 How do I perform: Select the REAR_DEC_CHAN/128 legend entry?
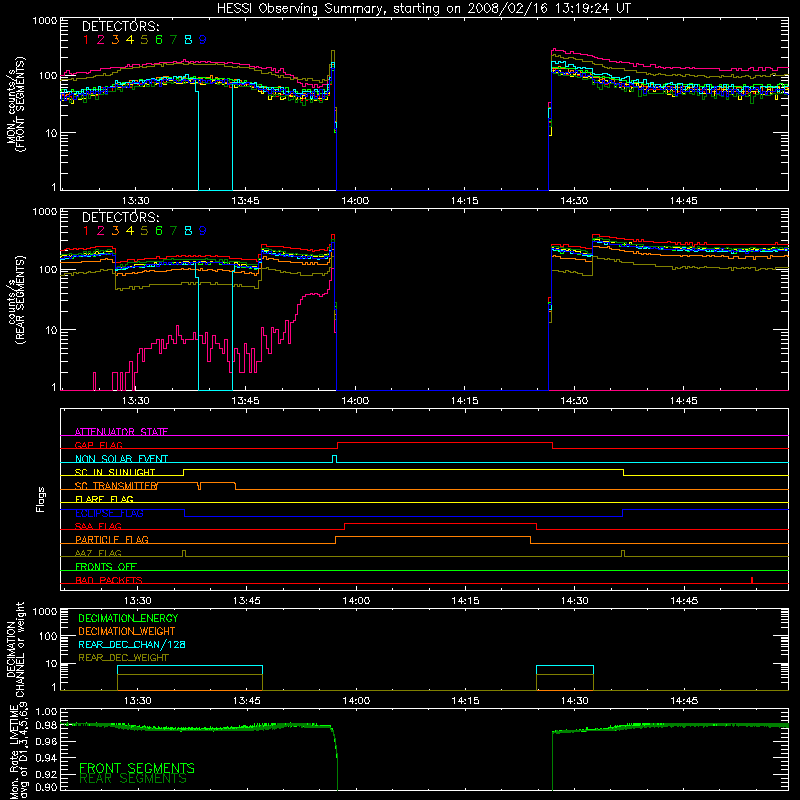(132, 645)
